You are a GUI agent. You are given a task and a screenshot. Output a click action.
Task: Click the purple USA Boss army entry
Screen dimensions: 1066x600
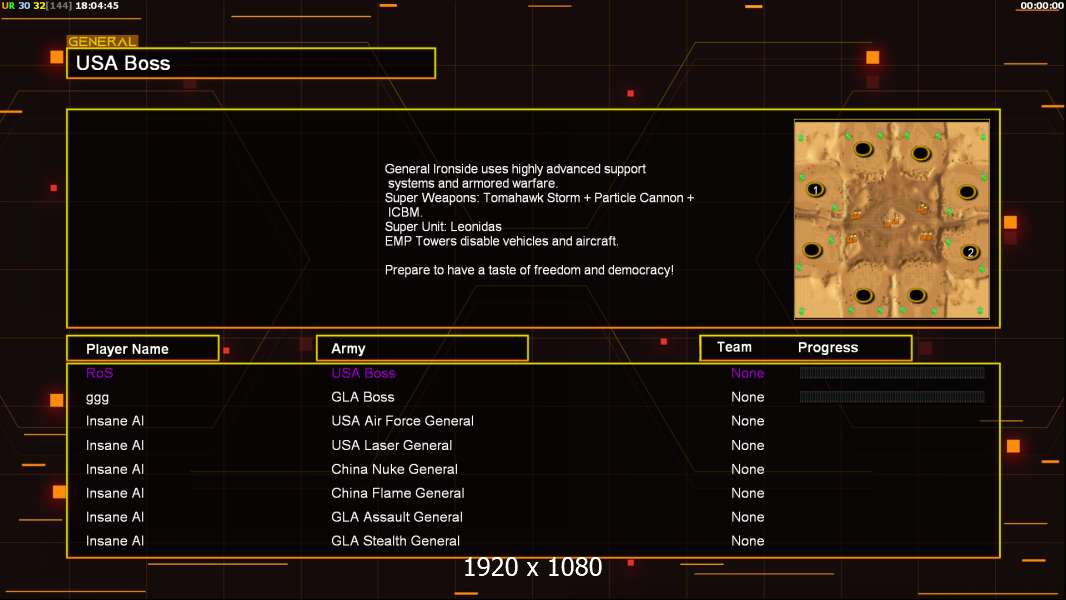pos(363,373)
